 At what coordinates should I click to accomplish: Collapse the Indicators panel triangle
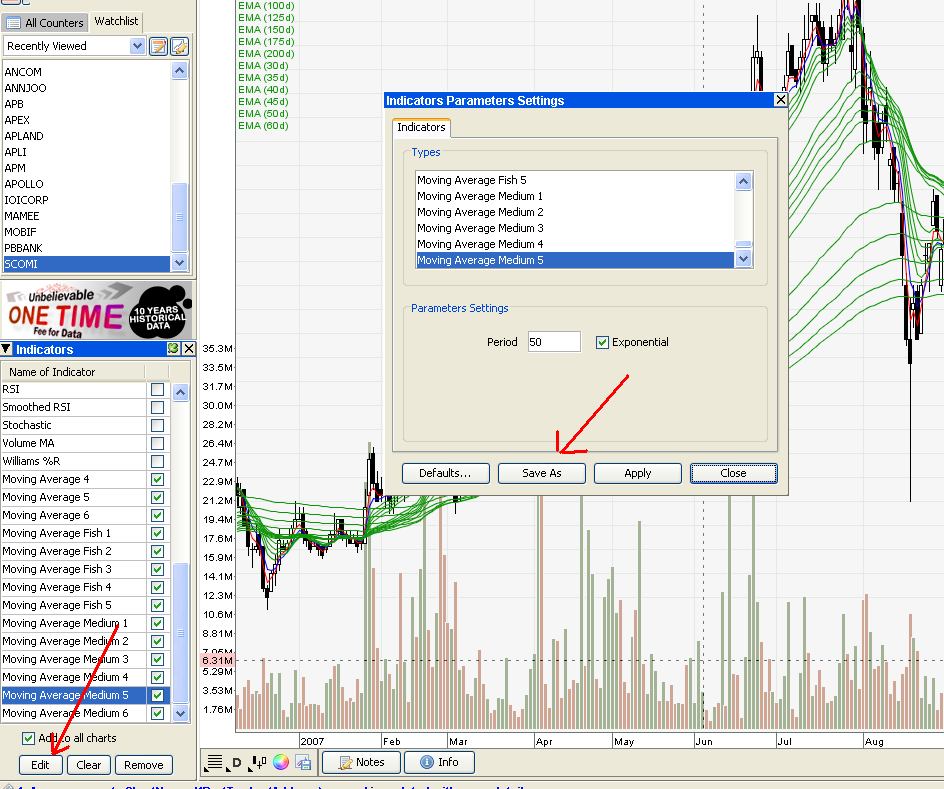pos(7,349)
